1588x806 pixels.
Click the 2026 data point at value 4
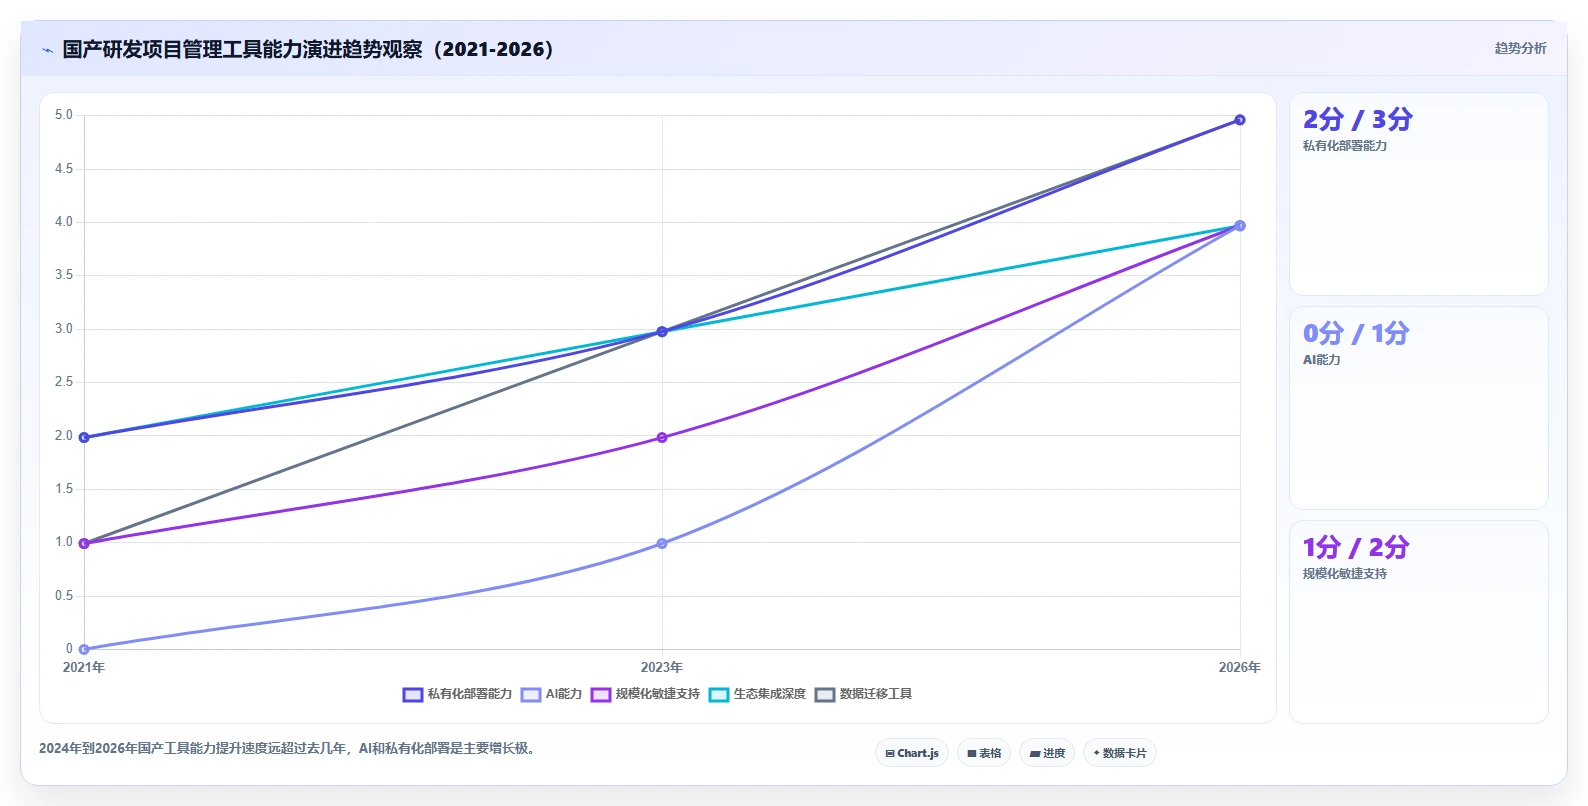pos(1240,226)
